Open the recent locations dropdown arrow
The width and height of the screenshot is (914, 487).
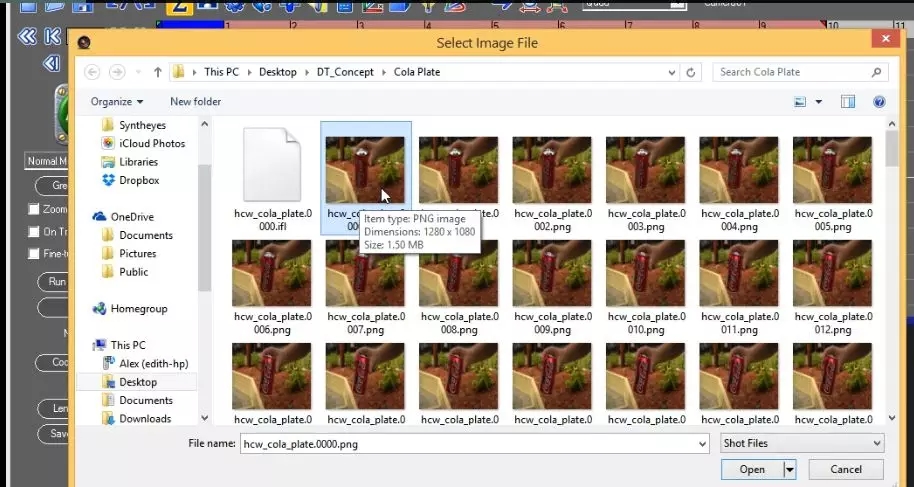click(x=138, y=72)
